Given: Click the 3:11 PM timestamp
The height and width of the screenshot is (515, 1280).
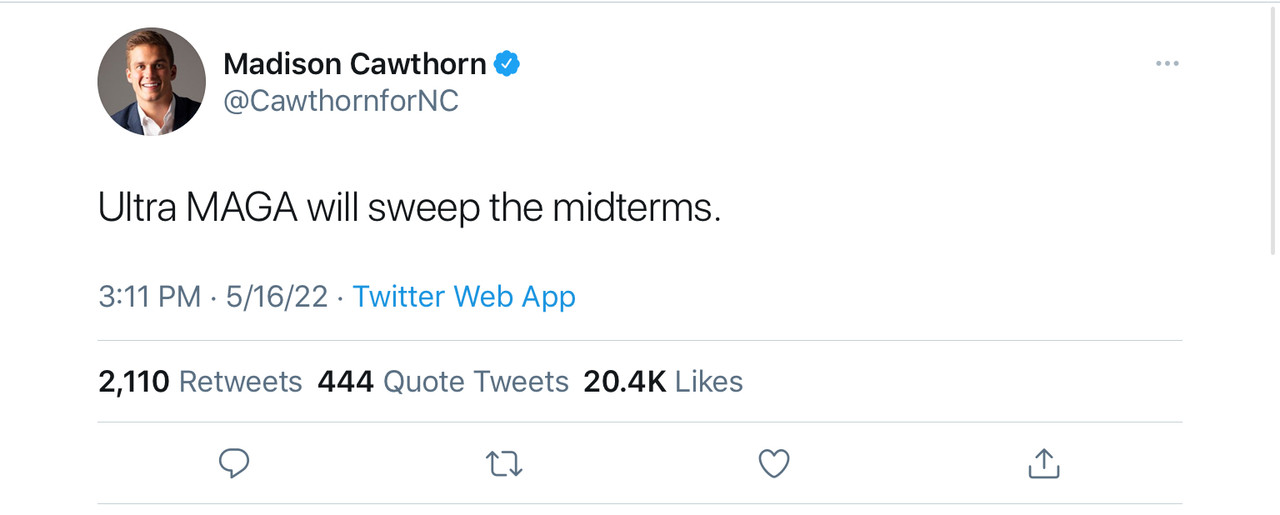Looking at the screenshot, I should click(150, 297).
